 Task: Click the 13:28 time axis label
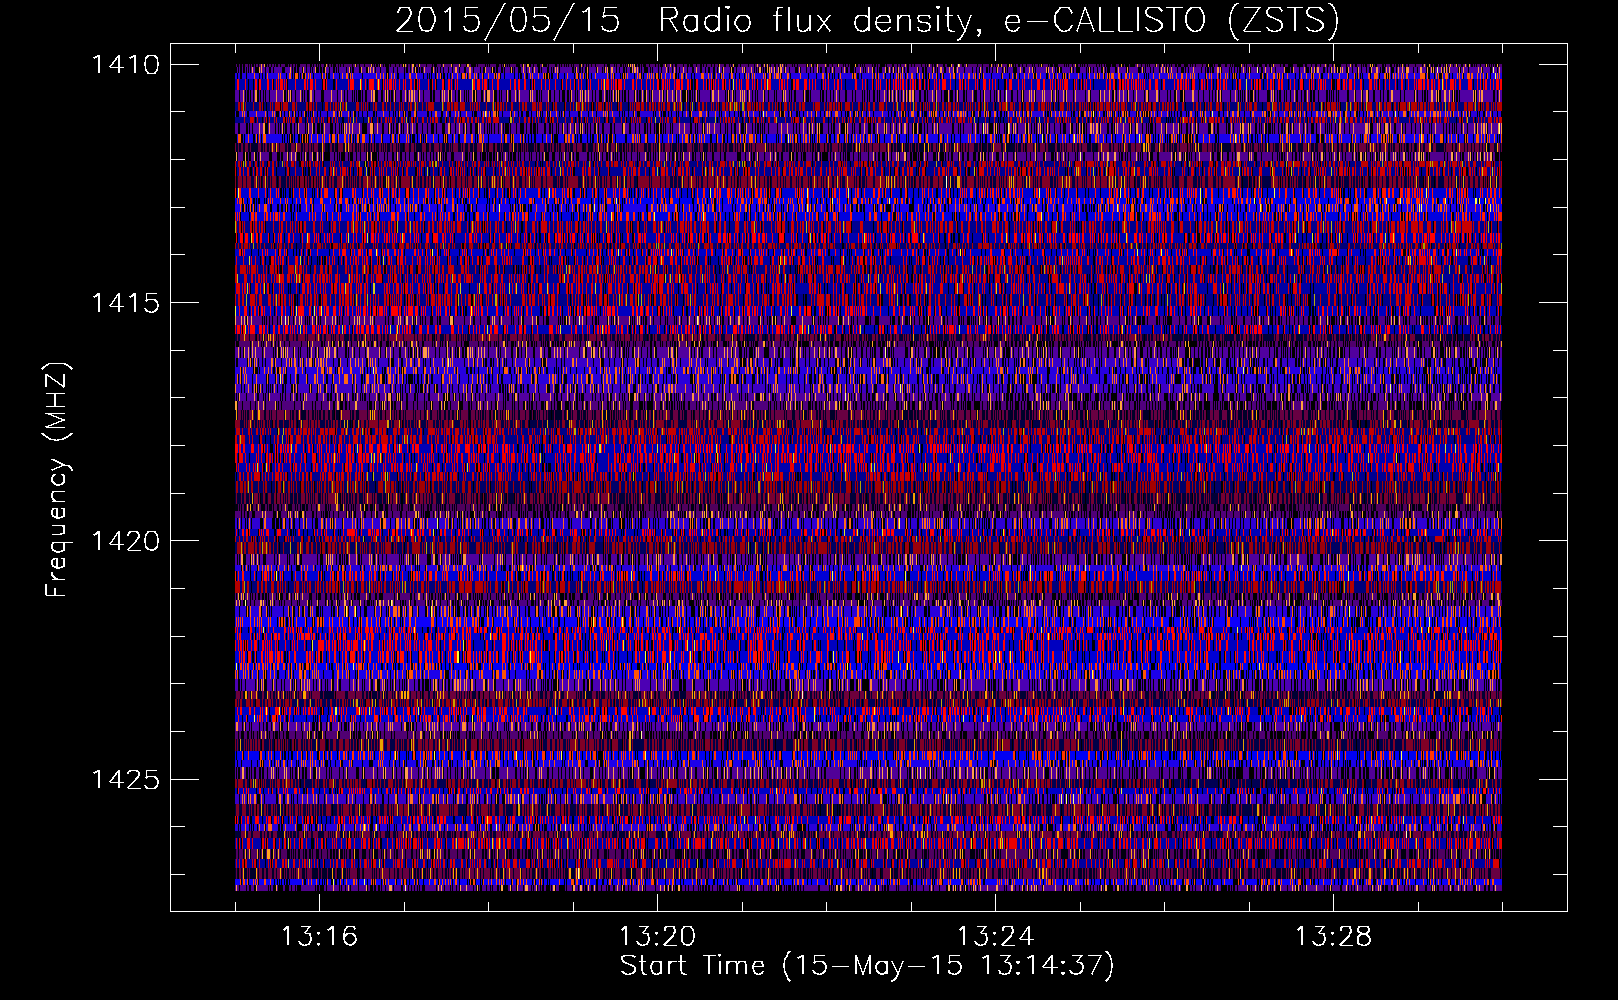pyautogui.click(x=1333, y=936)
